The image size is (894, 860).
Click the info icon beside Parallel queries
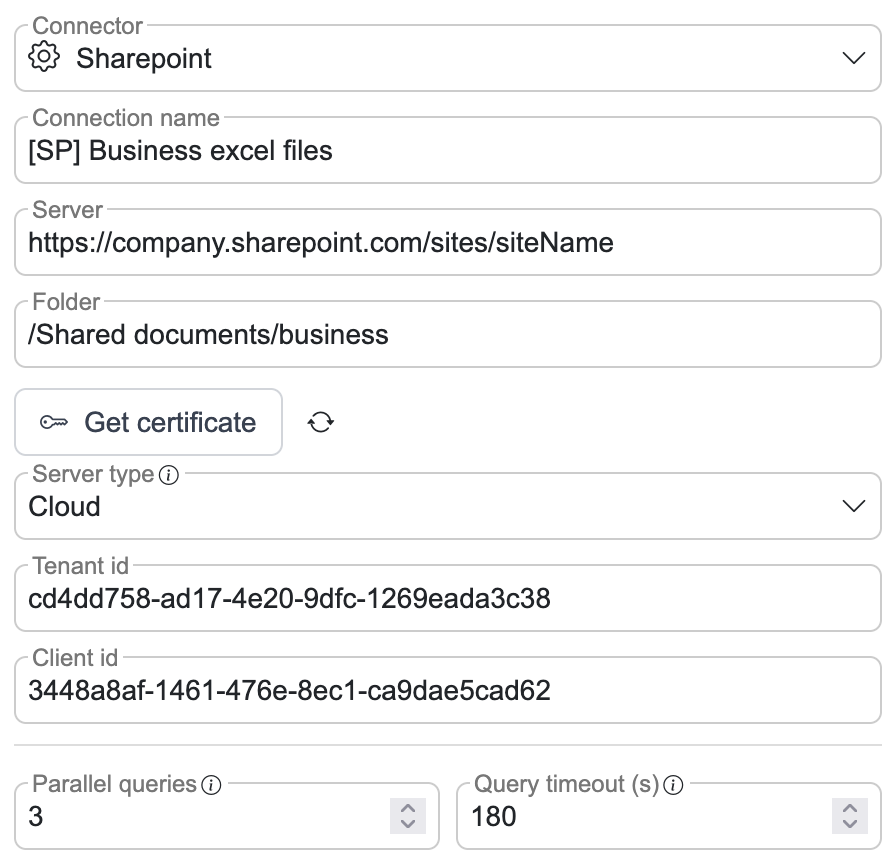(x=211, y=785)
